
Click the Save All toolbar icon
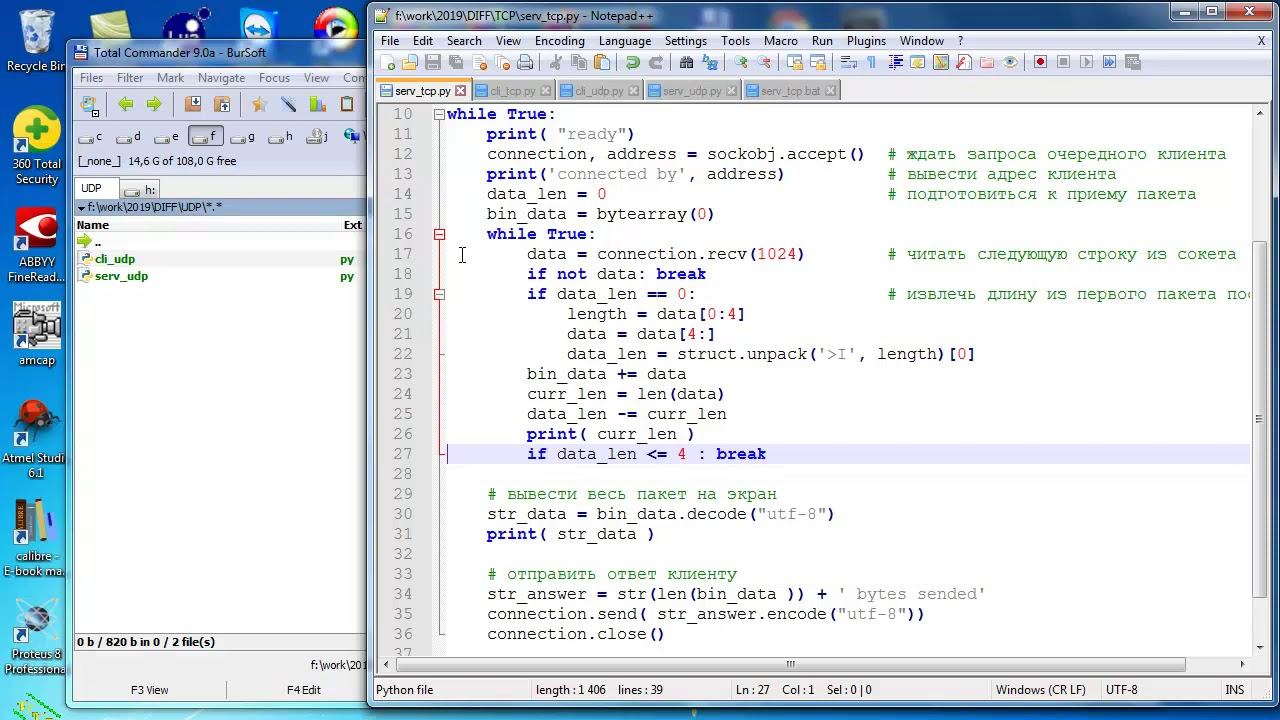click(455, 62)
